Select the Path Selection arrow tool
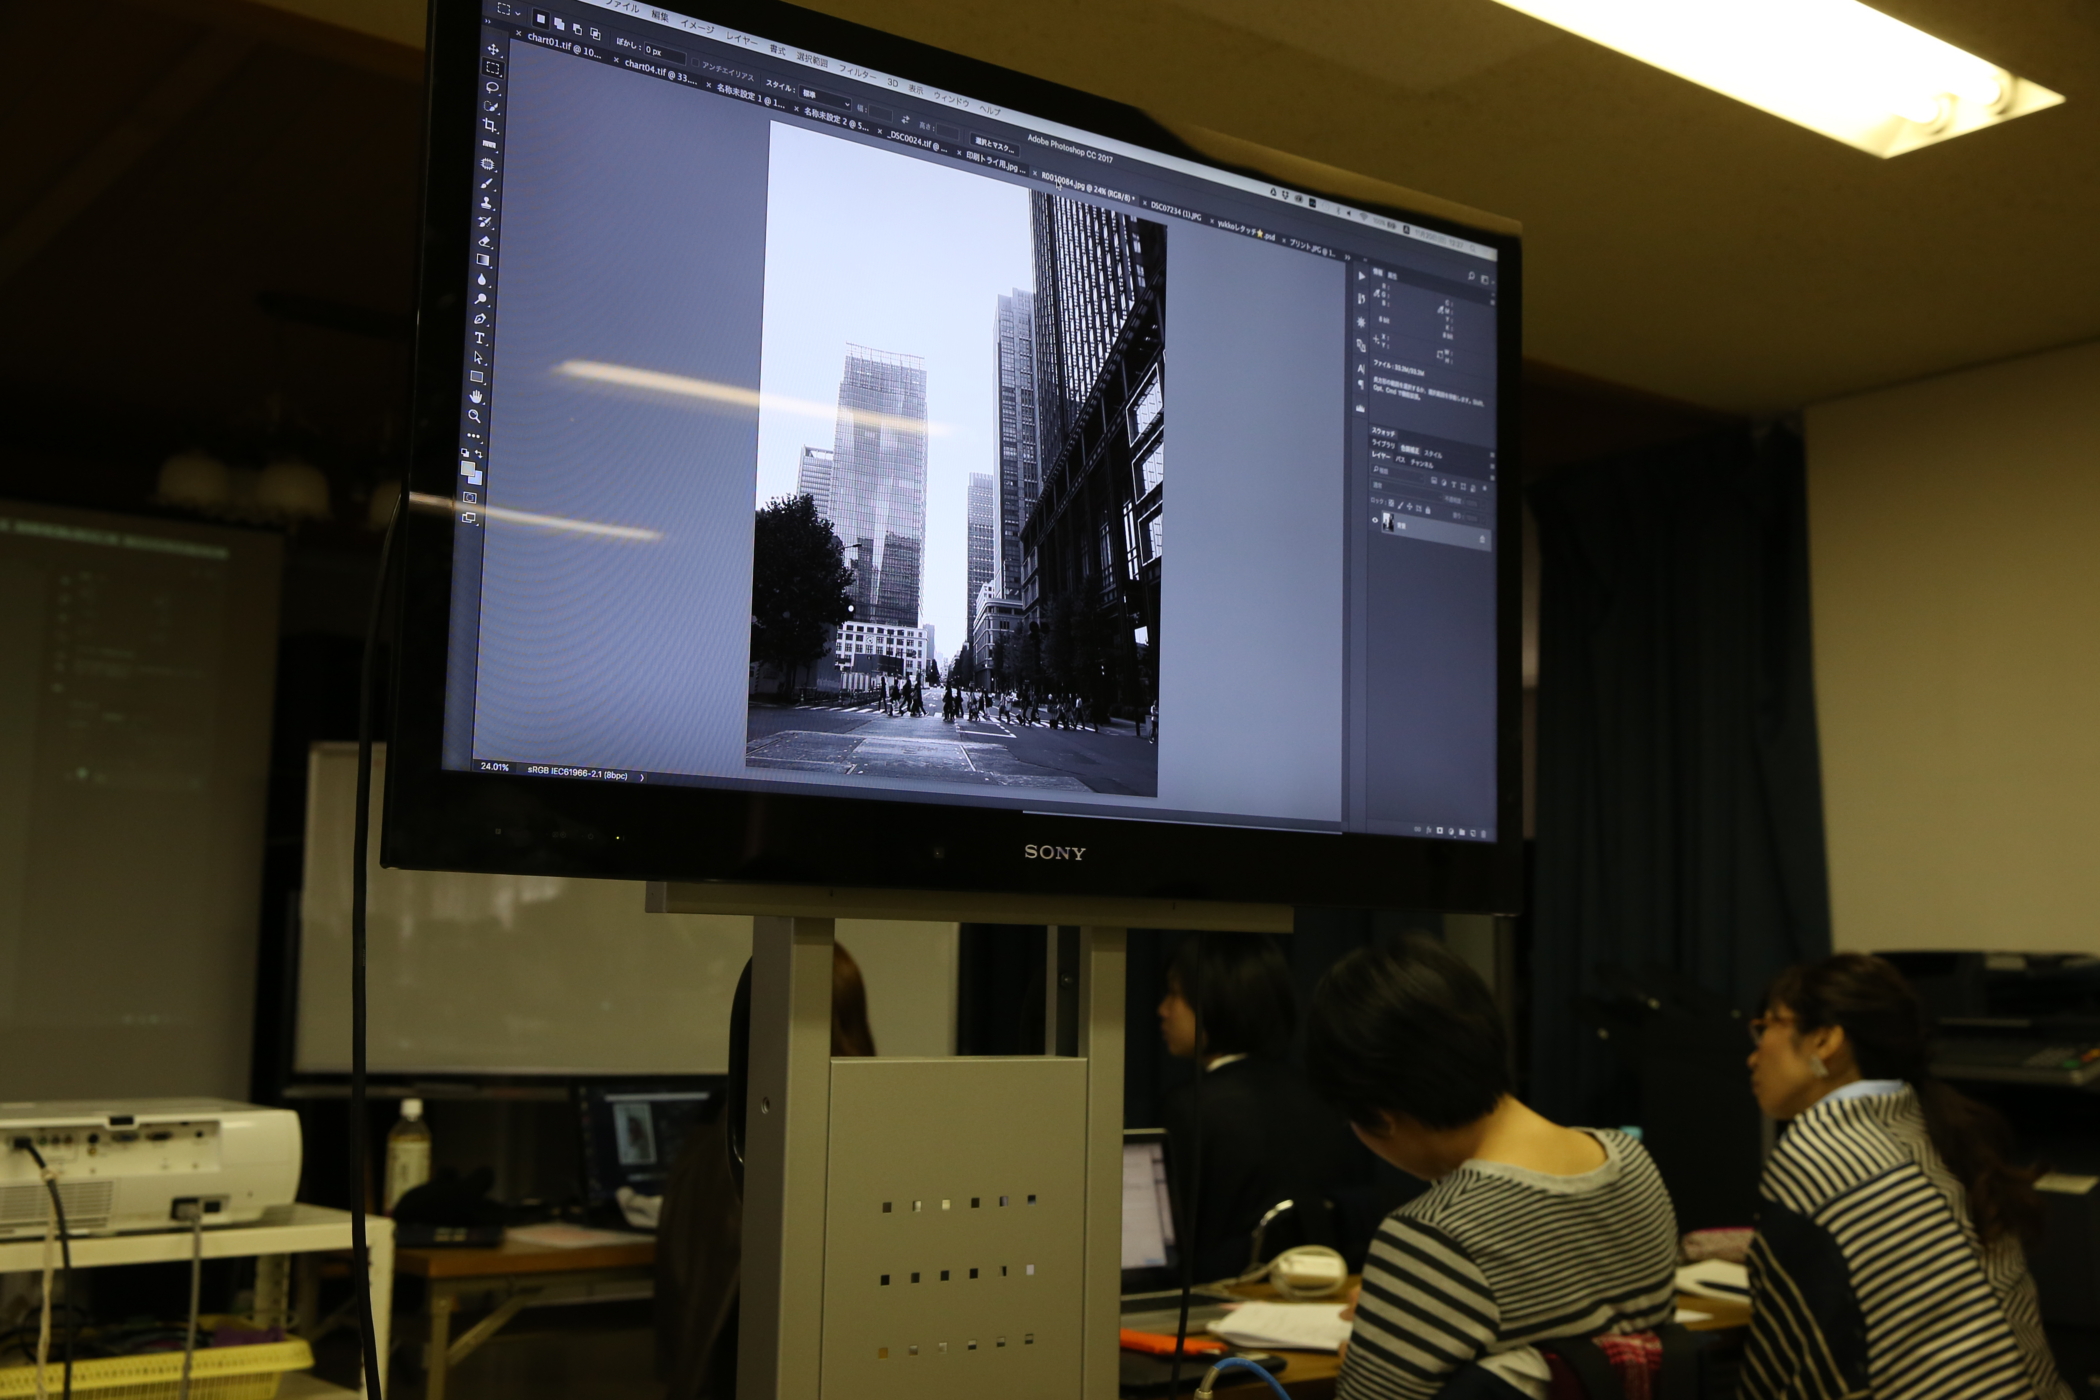 tap(478, 357)
